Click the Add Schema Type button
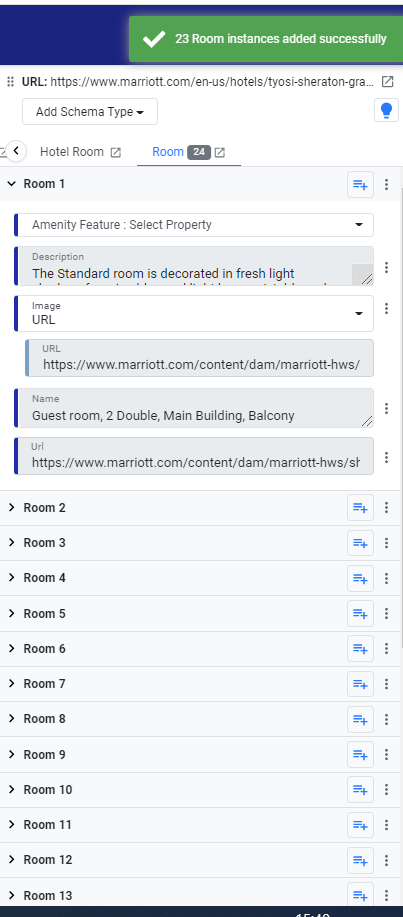The image size is (403, 917). pyautogui.click(x=90, y=112)
